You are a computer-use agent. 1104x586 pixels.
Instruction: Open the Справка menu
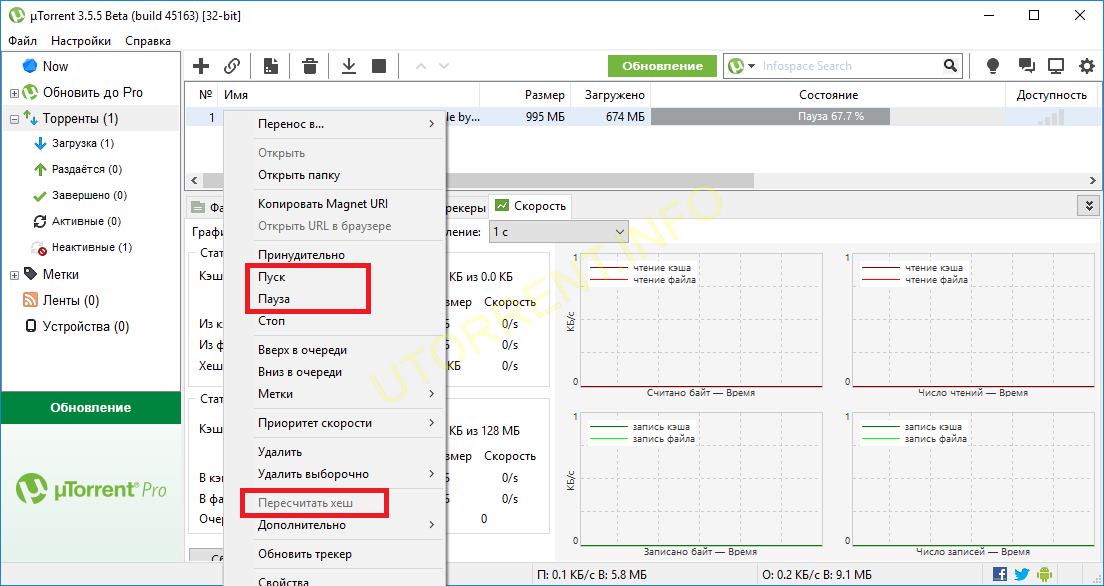148,41
